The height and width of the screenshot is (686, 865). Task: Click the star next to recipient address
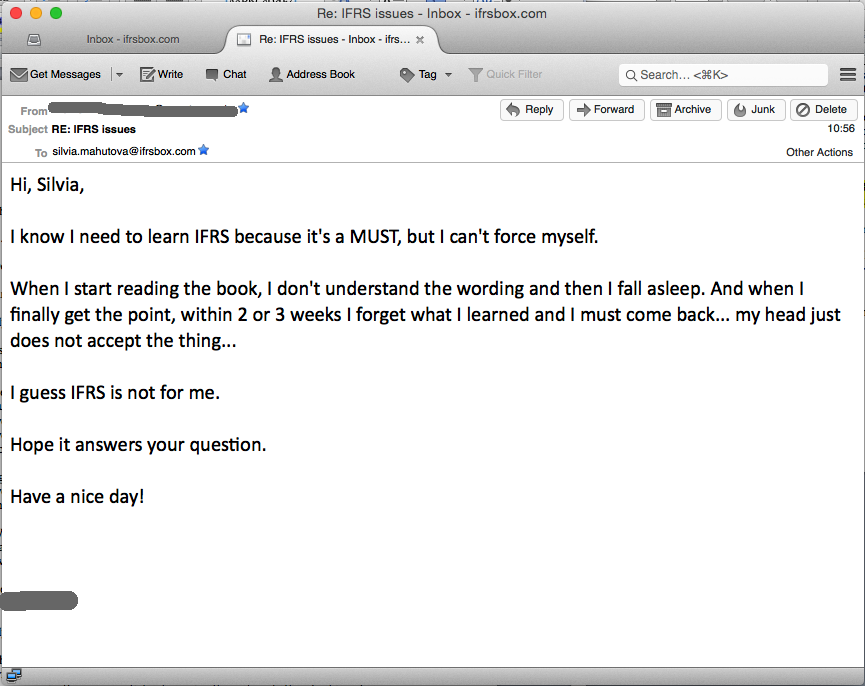pos(204,151)
